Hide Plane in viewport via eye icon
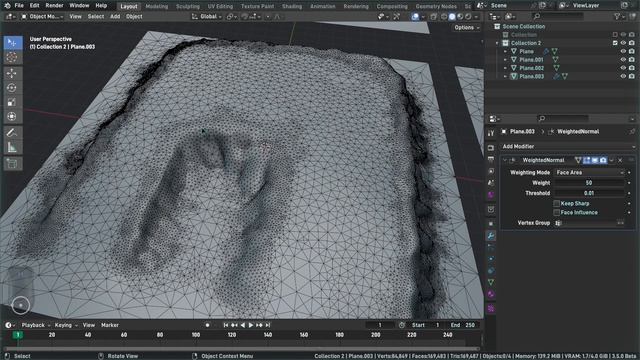The width and height of the screenshot is (640, 360). click(623, 51)
